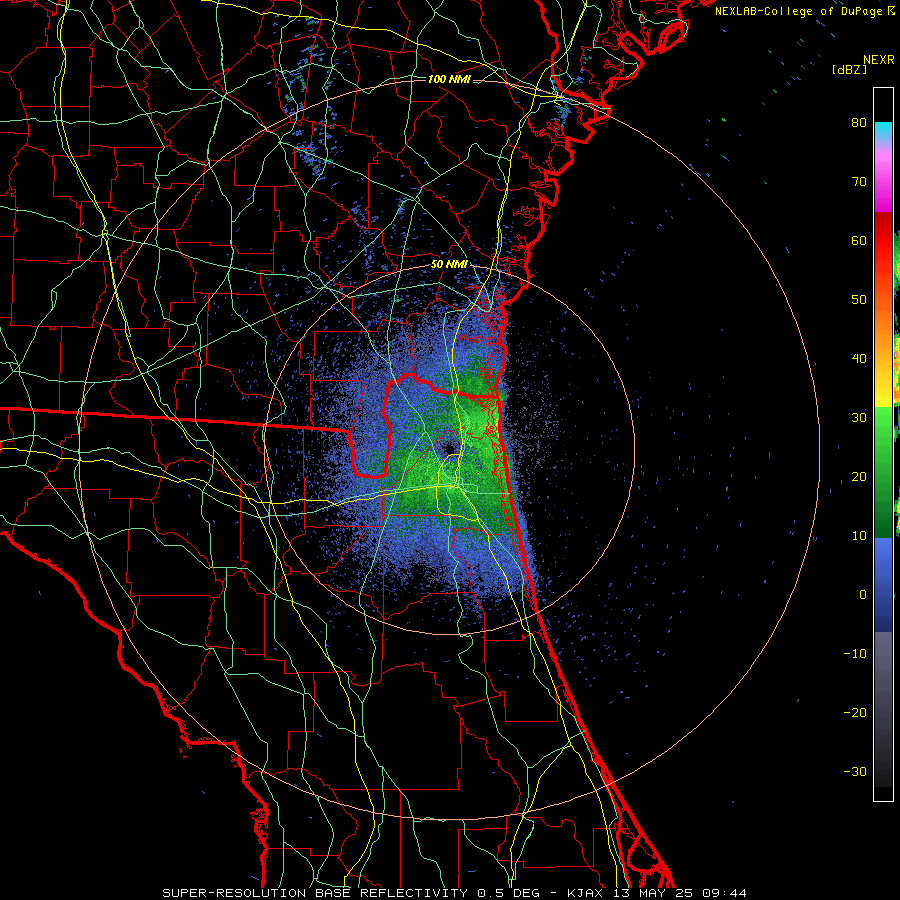This screenshot has width=900, height=900.
Task: Click the -10 value on dBZ scale
Action: click(x=855, y=654)
